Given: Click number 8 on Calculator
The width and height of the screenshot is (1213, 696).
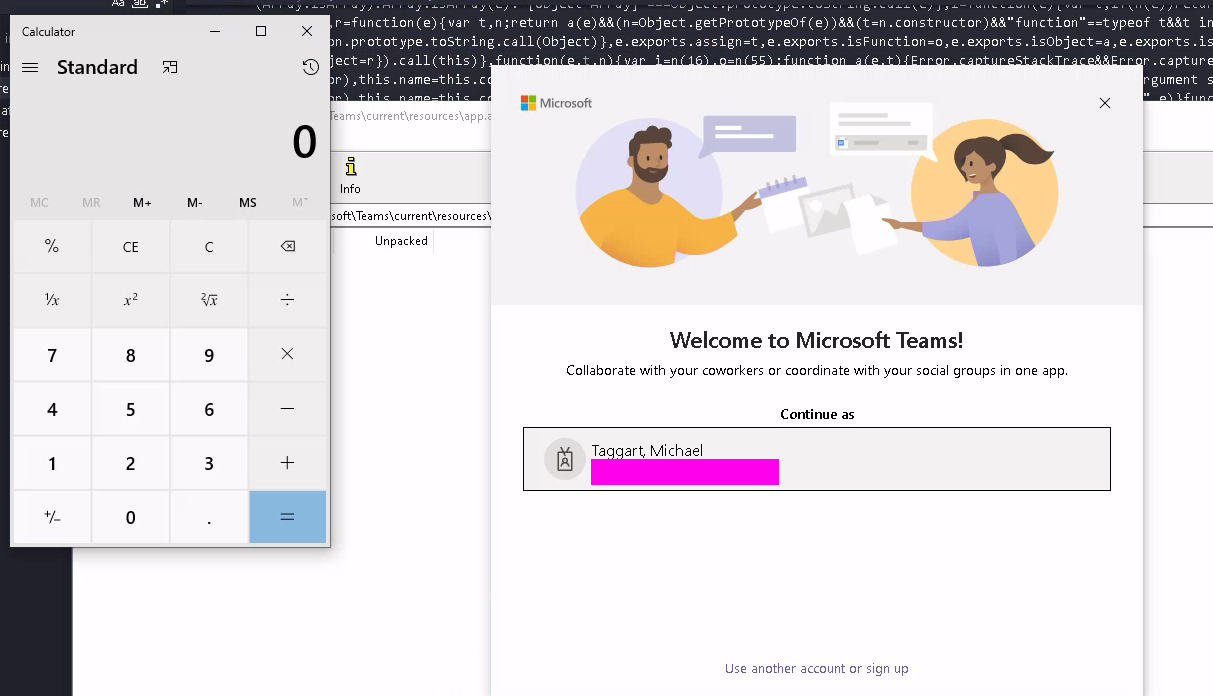Looking at the screenshot, I should coord(131,354).
